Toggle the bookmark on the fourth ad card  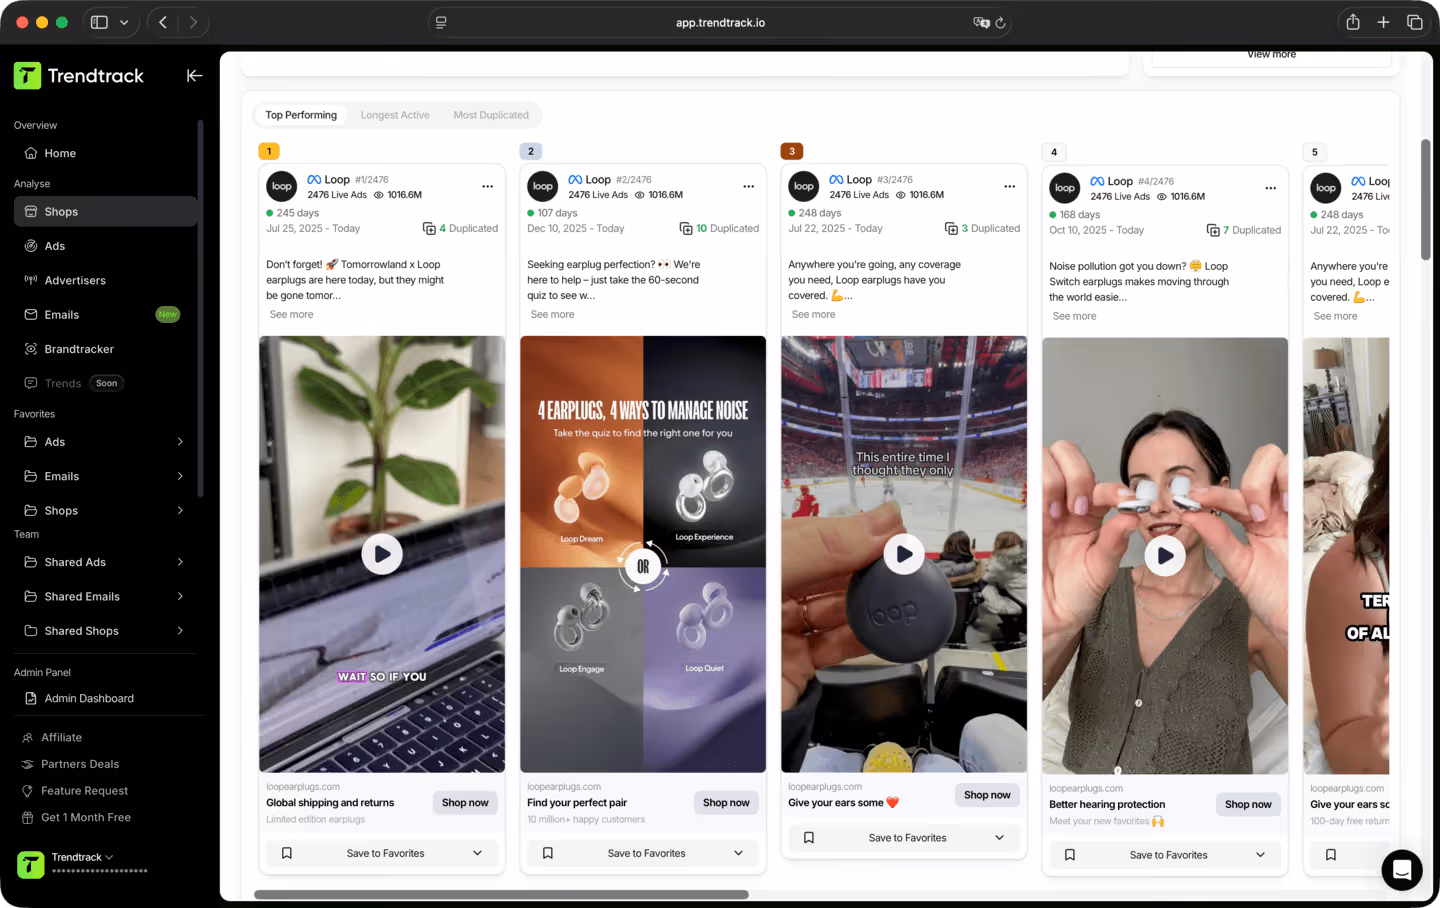pyautogui.click(x=1069, y=855)
